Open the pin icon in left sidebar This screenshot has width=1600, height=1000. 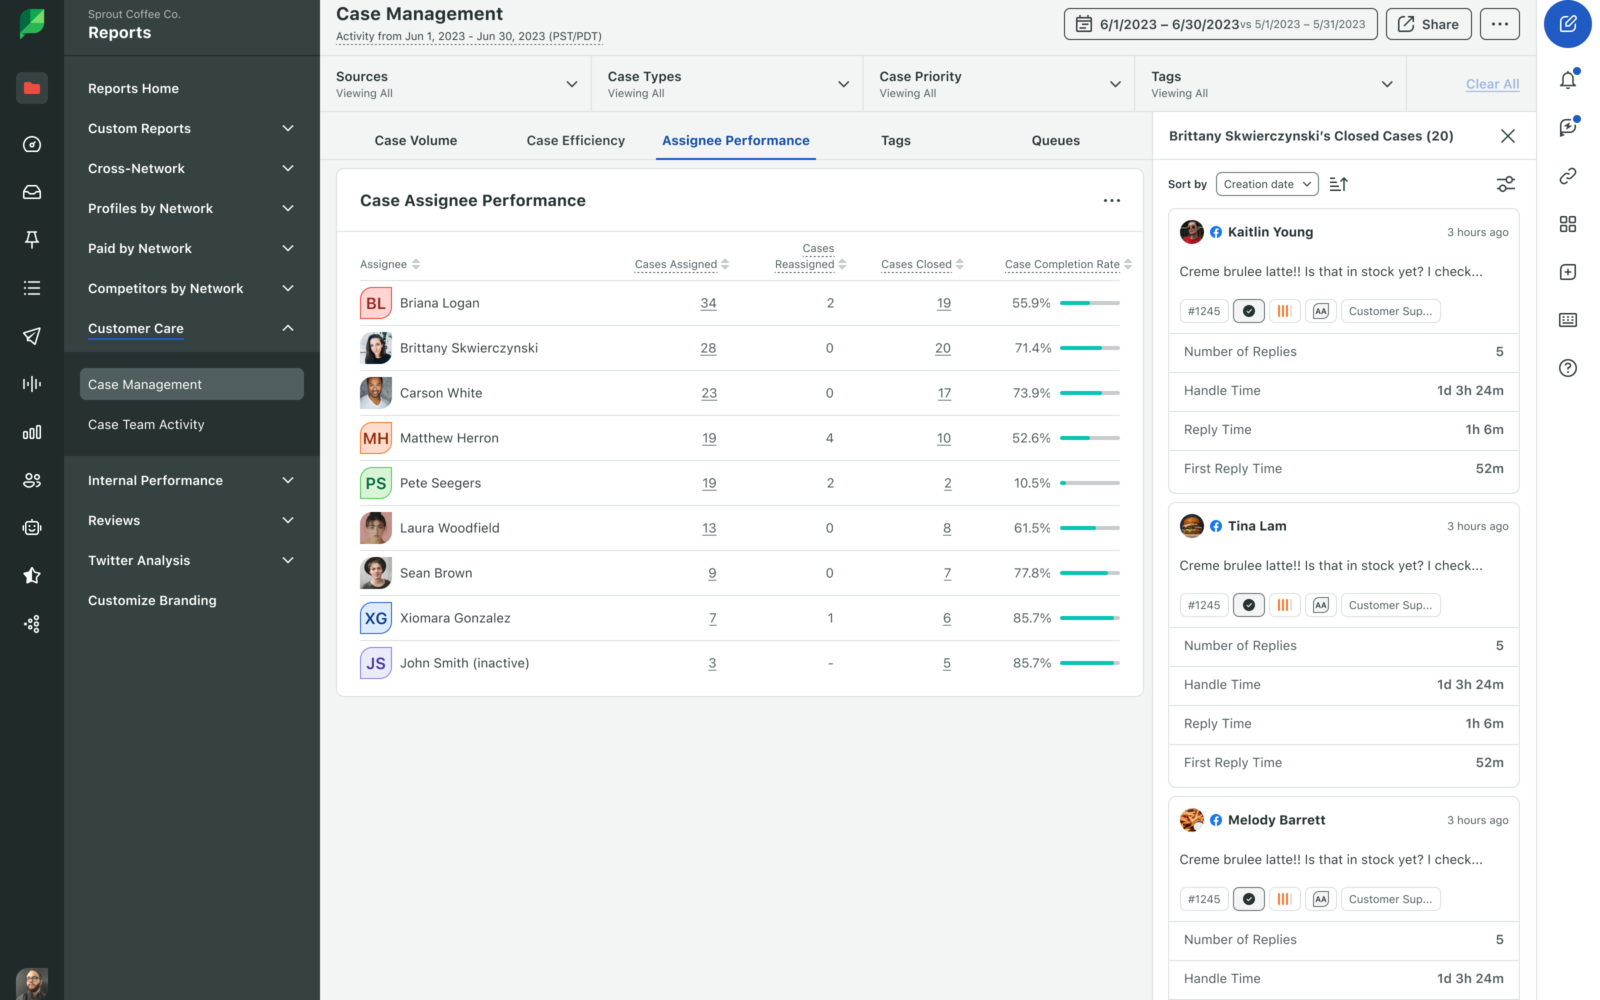click(32, 240)
